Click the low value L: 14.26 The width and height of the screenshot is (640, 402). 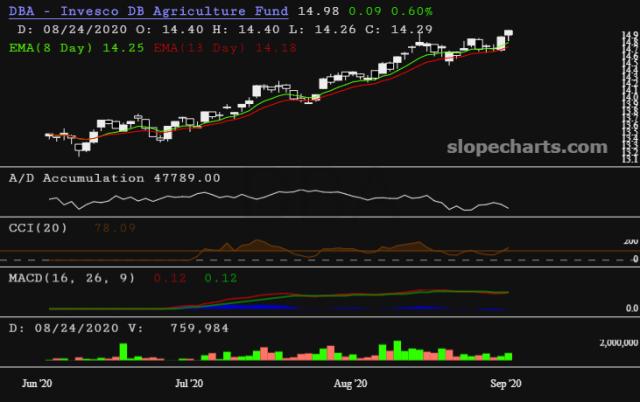coord(322,29)
